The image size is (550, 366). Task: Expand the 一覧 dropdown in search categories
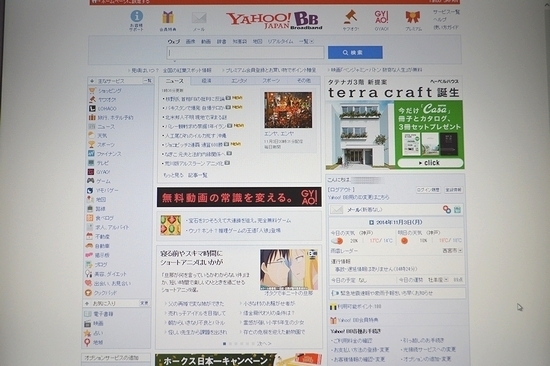[x=306, y=41]
